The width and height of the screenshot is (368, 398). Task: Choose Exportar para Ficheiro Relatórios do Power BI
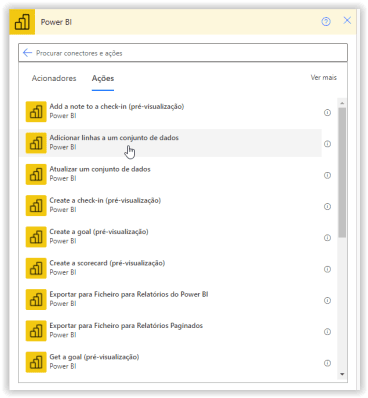pos(171,300)
